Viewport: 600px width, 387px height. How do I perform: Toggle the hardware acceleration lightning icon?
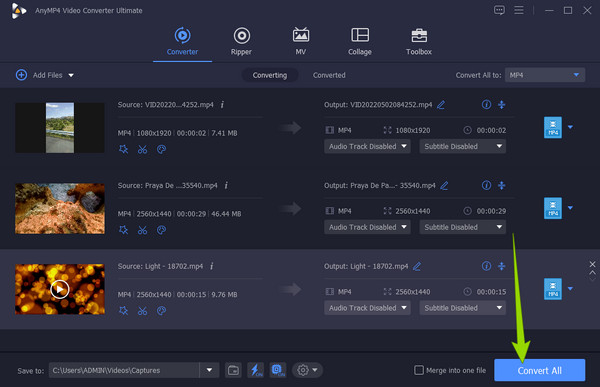click(256, 370)
